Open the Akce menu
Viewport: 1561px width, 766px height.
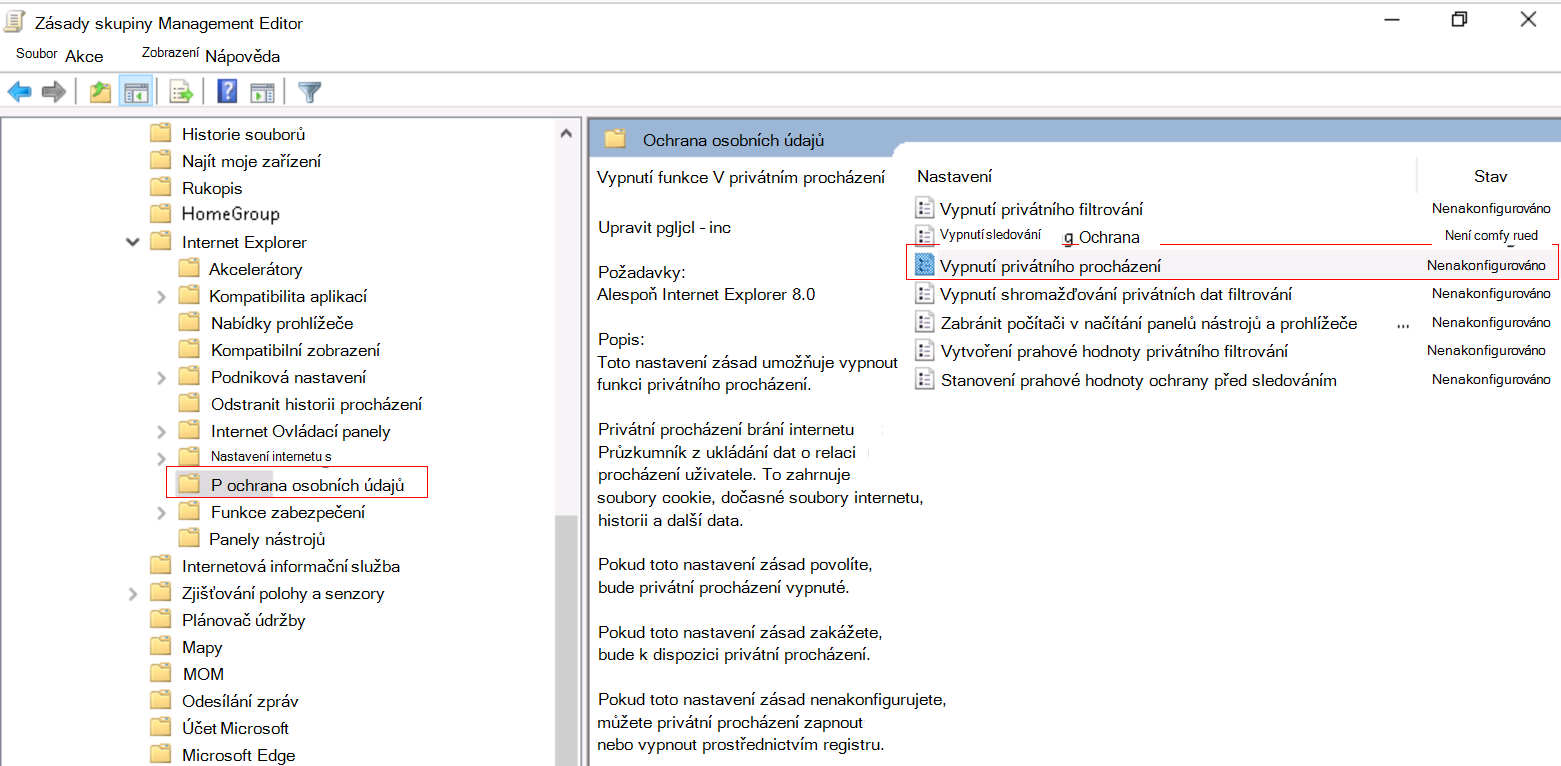[84, 56]
